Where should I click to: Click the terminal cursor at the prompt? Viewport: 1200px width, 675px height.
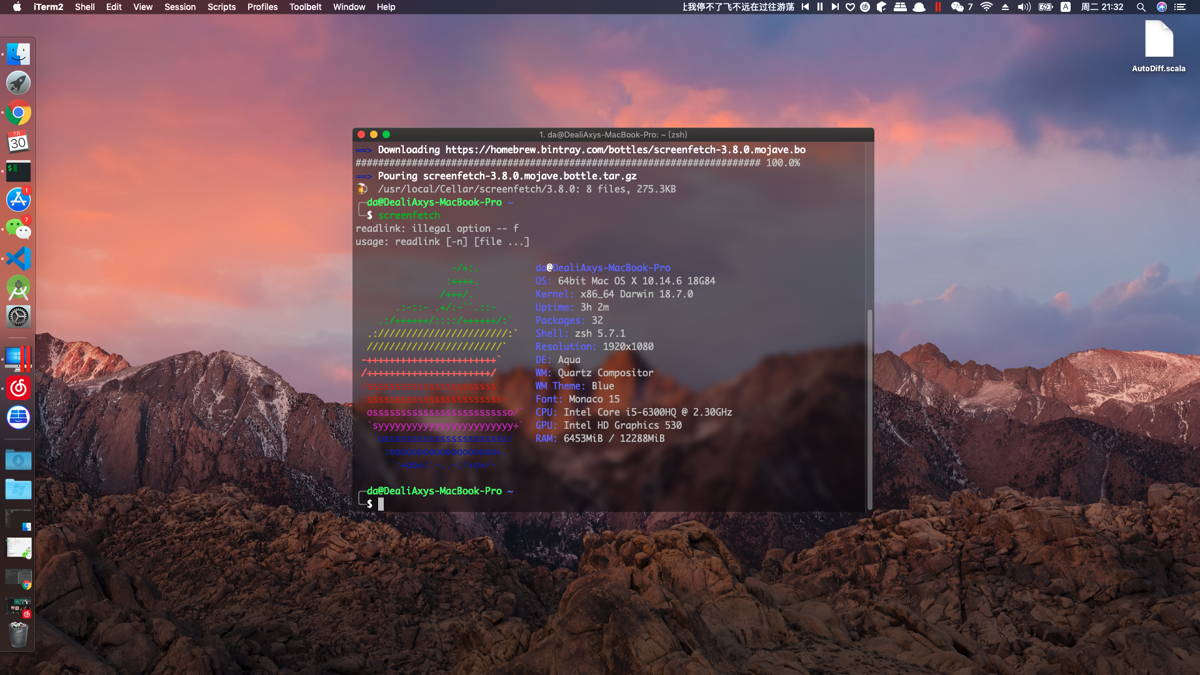coord(381,504)
